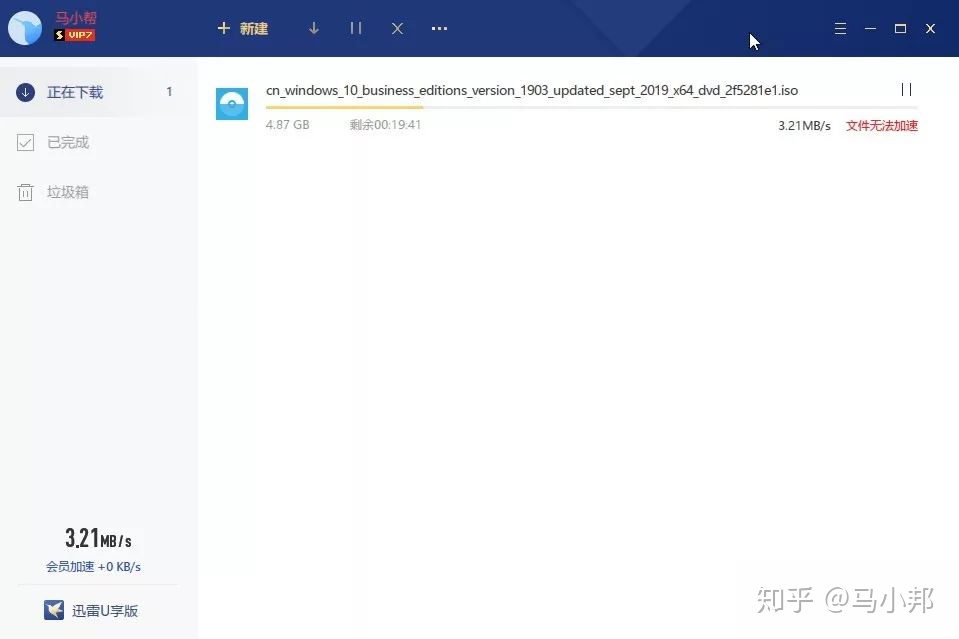
Task: Open the more options ellipsis menu
Action: (x=439, y=29)
